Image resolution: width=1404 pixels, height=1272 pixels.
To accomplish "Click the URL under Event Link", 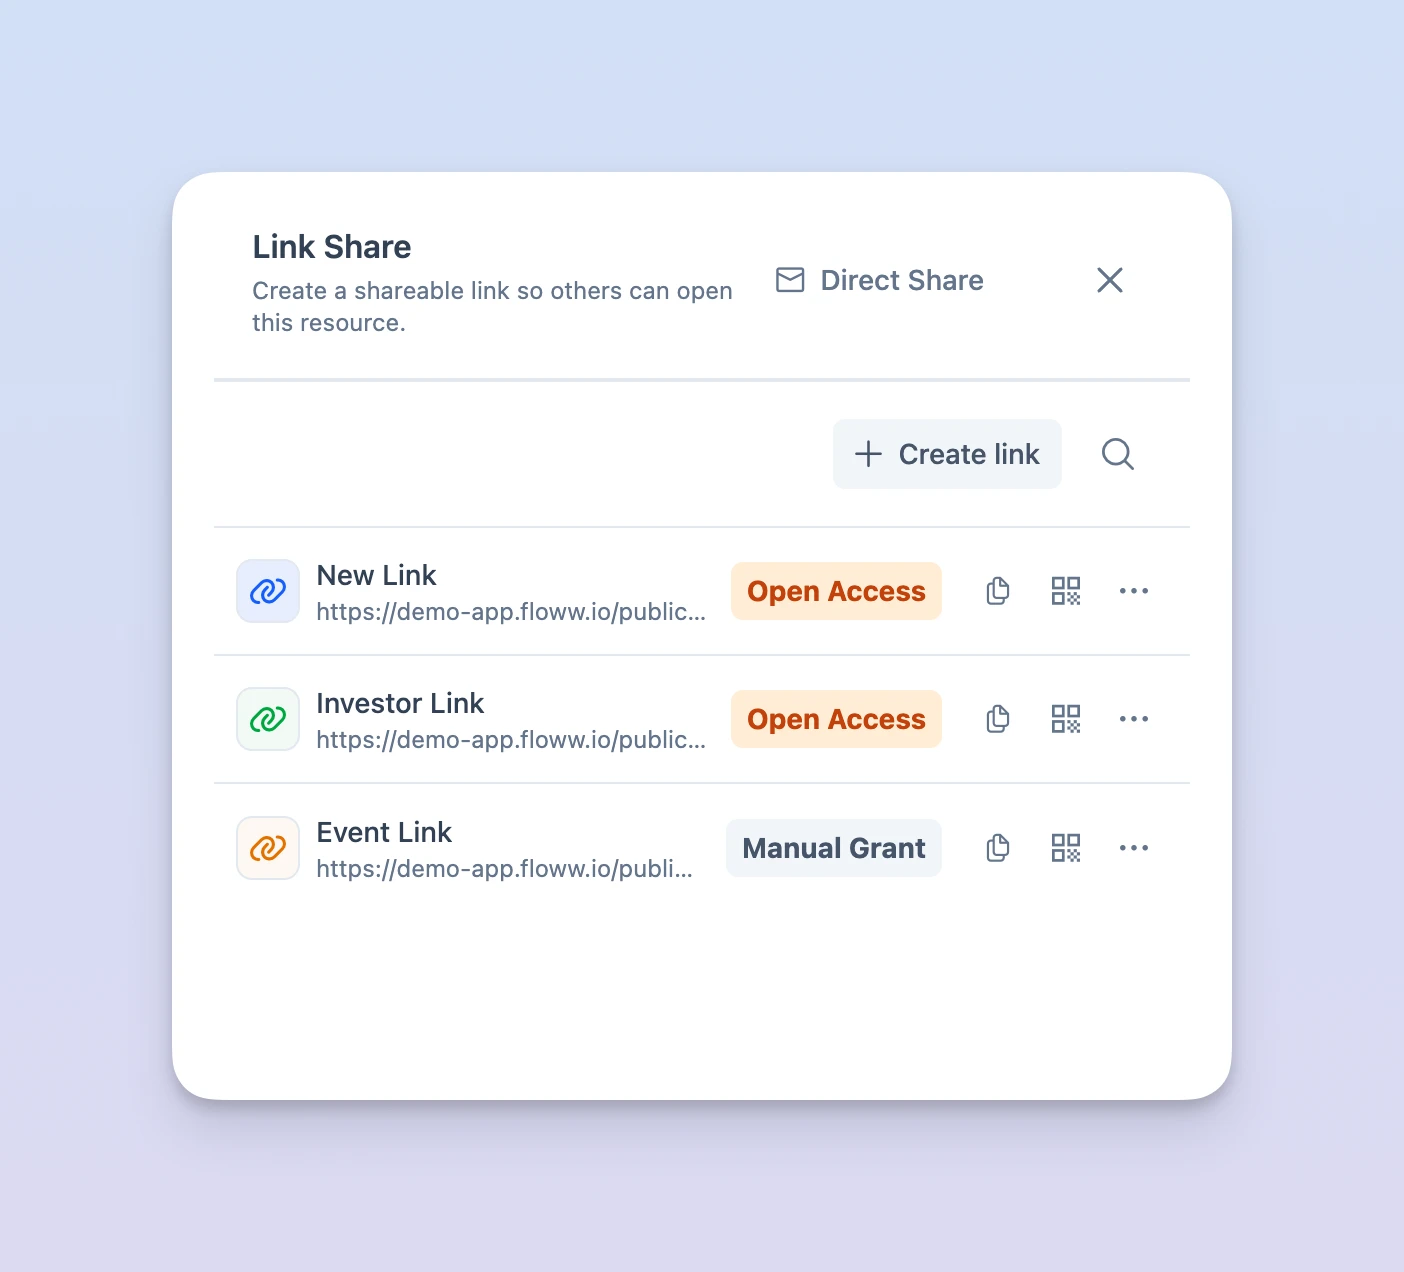I will coord(504,869).
